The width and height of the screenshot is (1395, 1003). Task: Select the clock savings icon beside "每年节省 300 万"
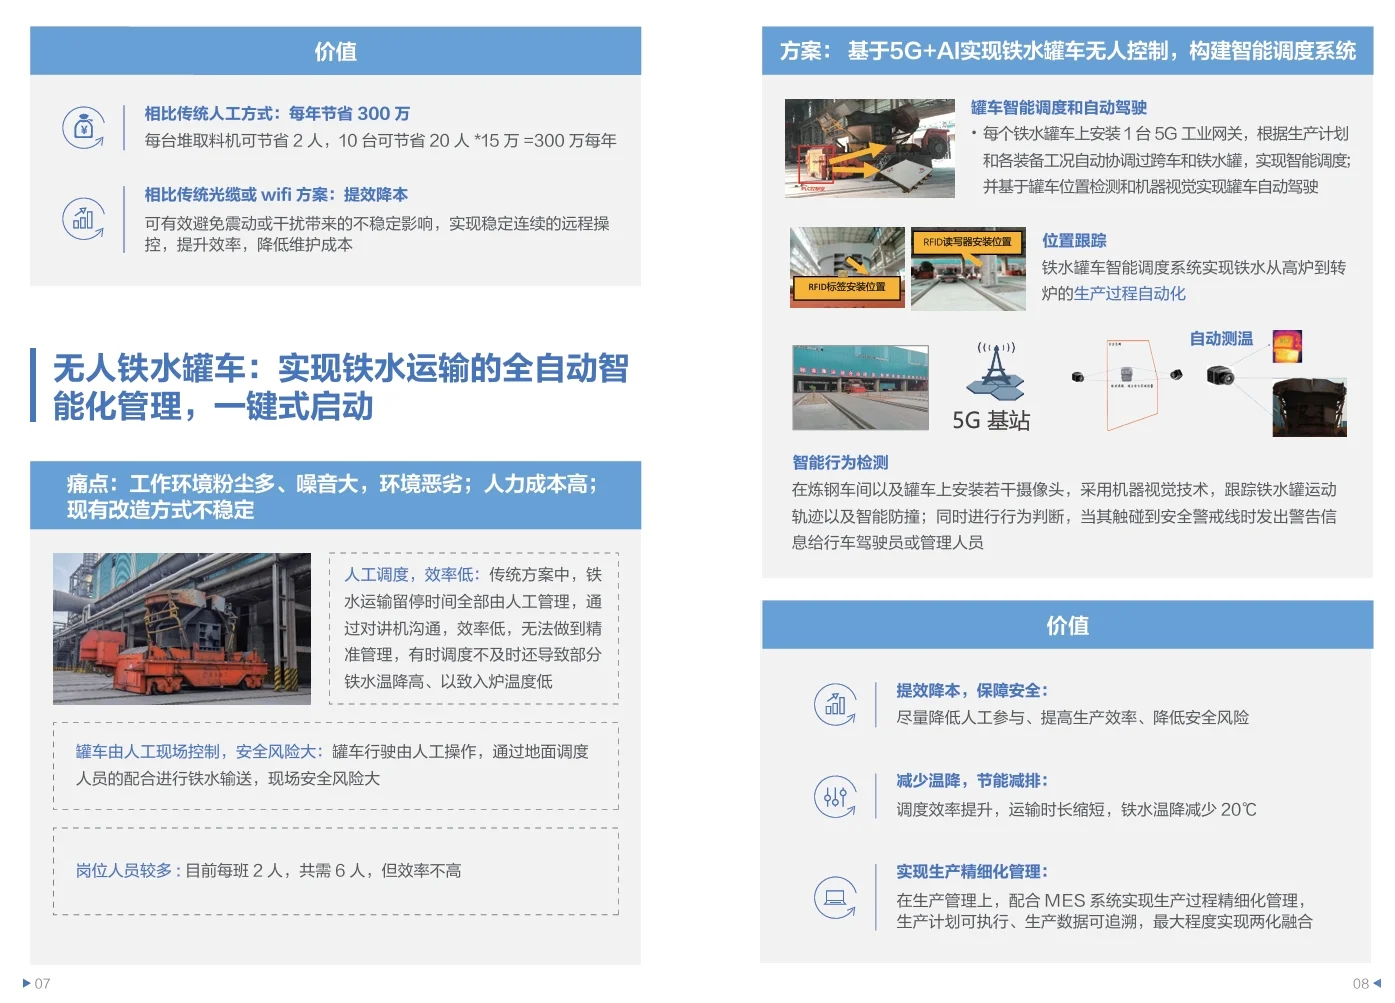(x=83, y=128)
